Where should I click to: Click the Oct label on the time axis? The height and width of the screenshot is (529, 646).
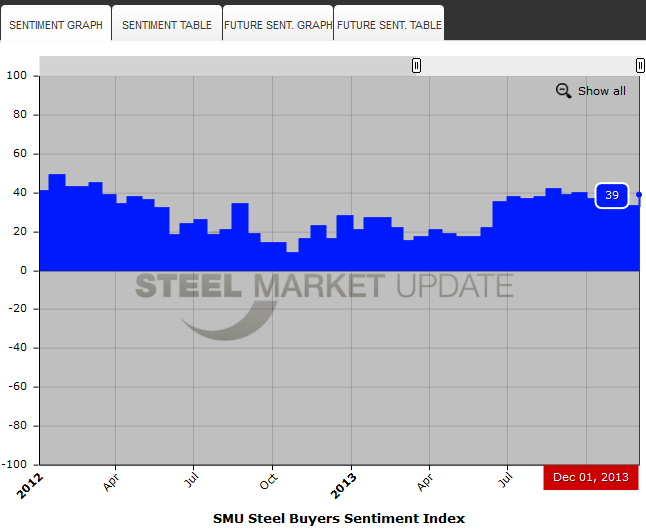pos(268,480)
